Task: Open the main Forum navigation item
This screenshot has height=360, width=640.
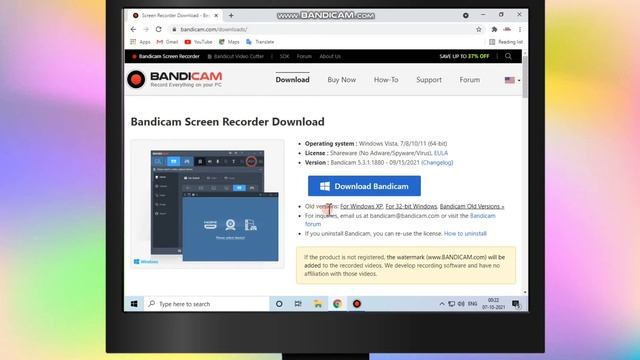Action: coord(470,80)
